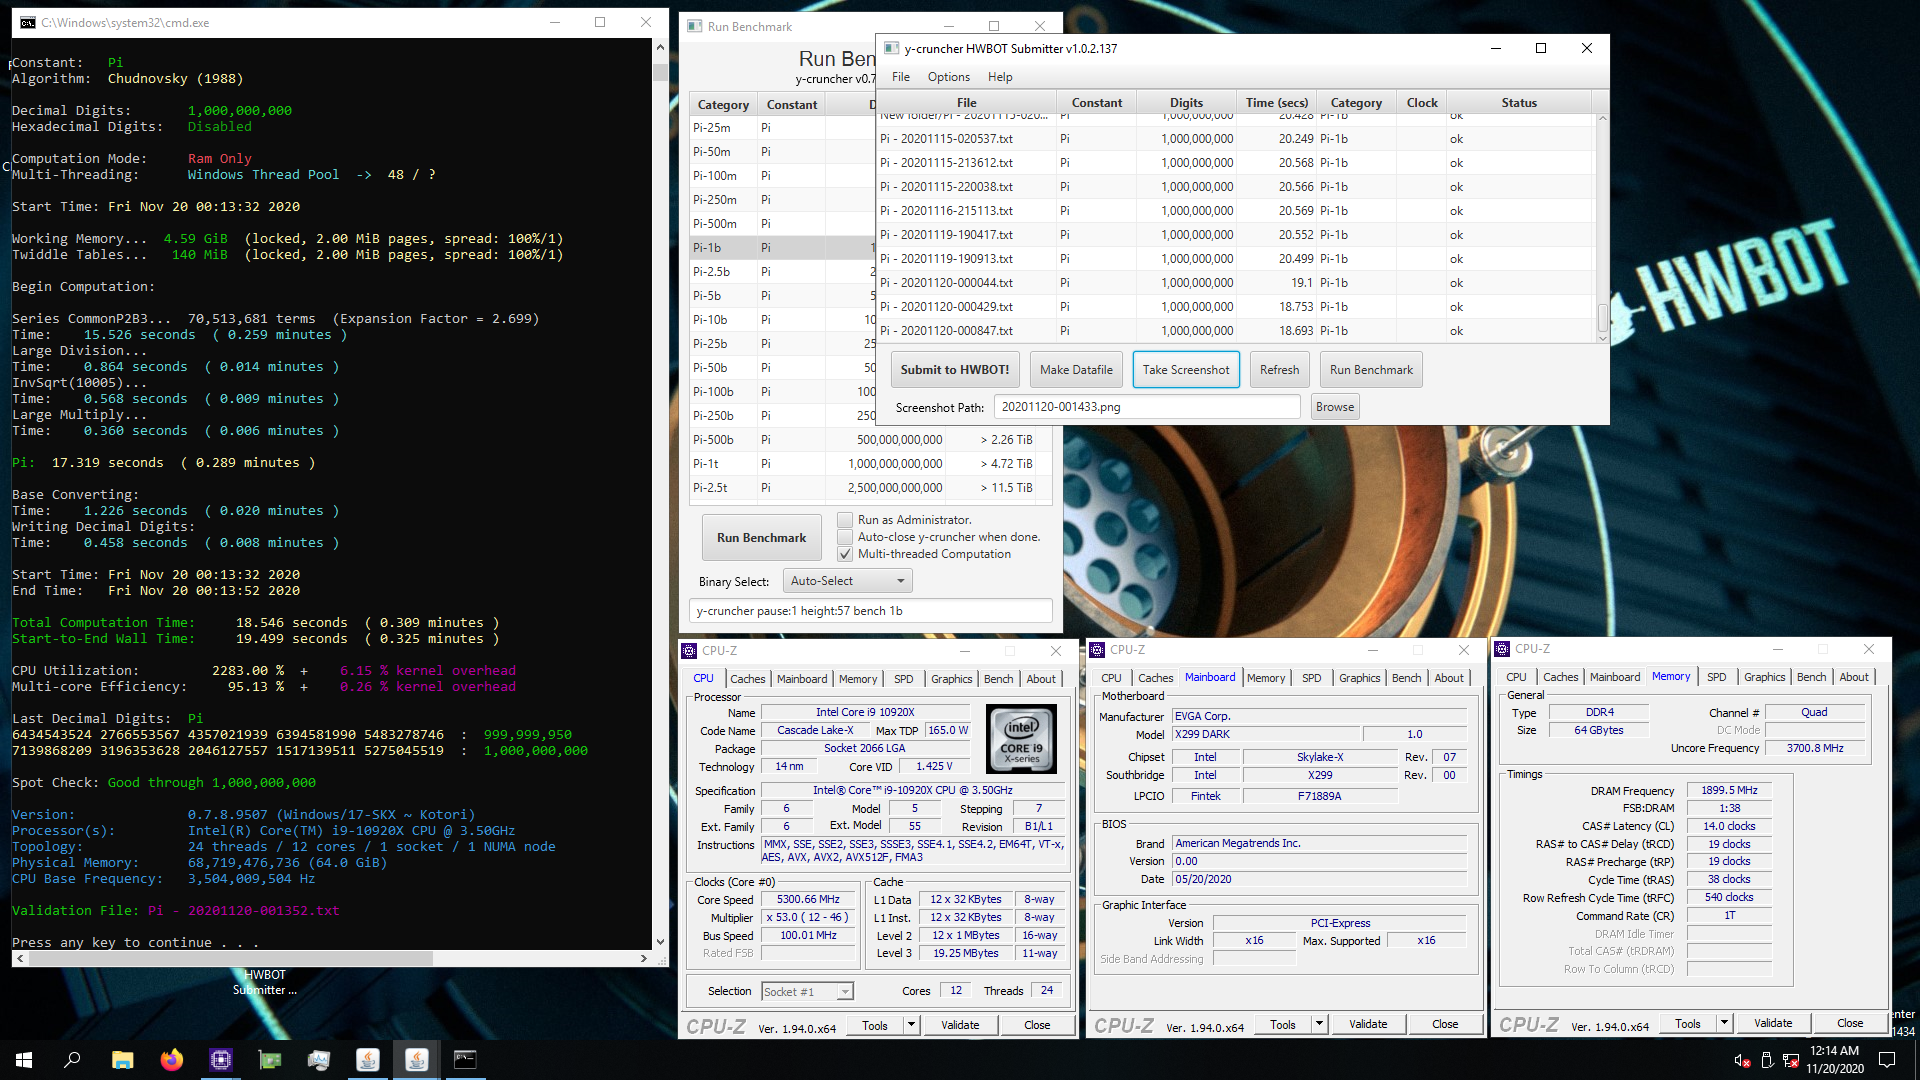Click the Time (secs) column header
The width and height of the screenshot is (1920, 1080).
point(1276,102)
